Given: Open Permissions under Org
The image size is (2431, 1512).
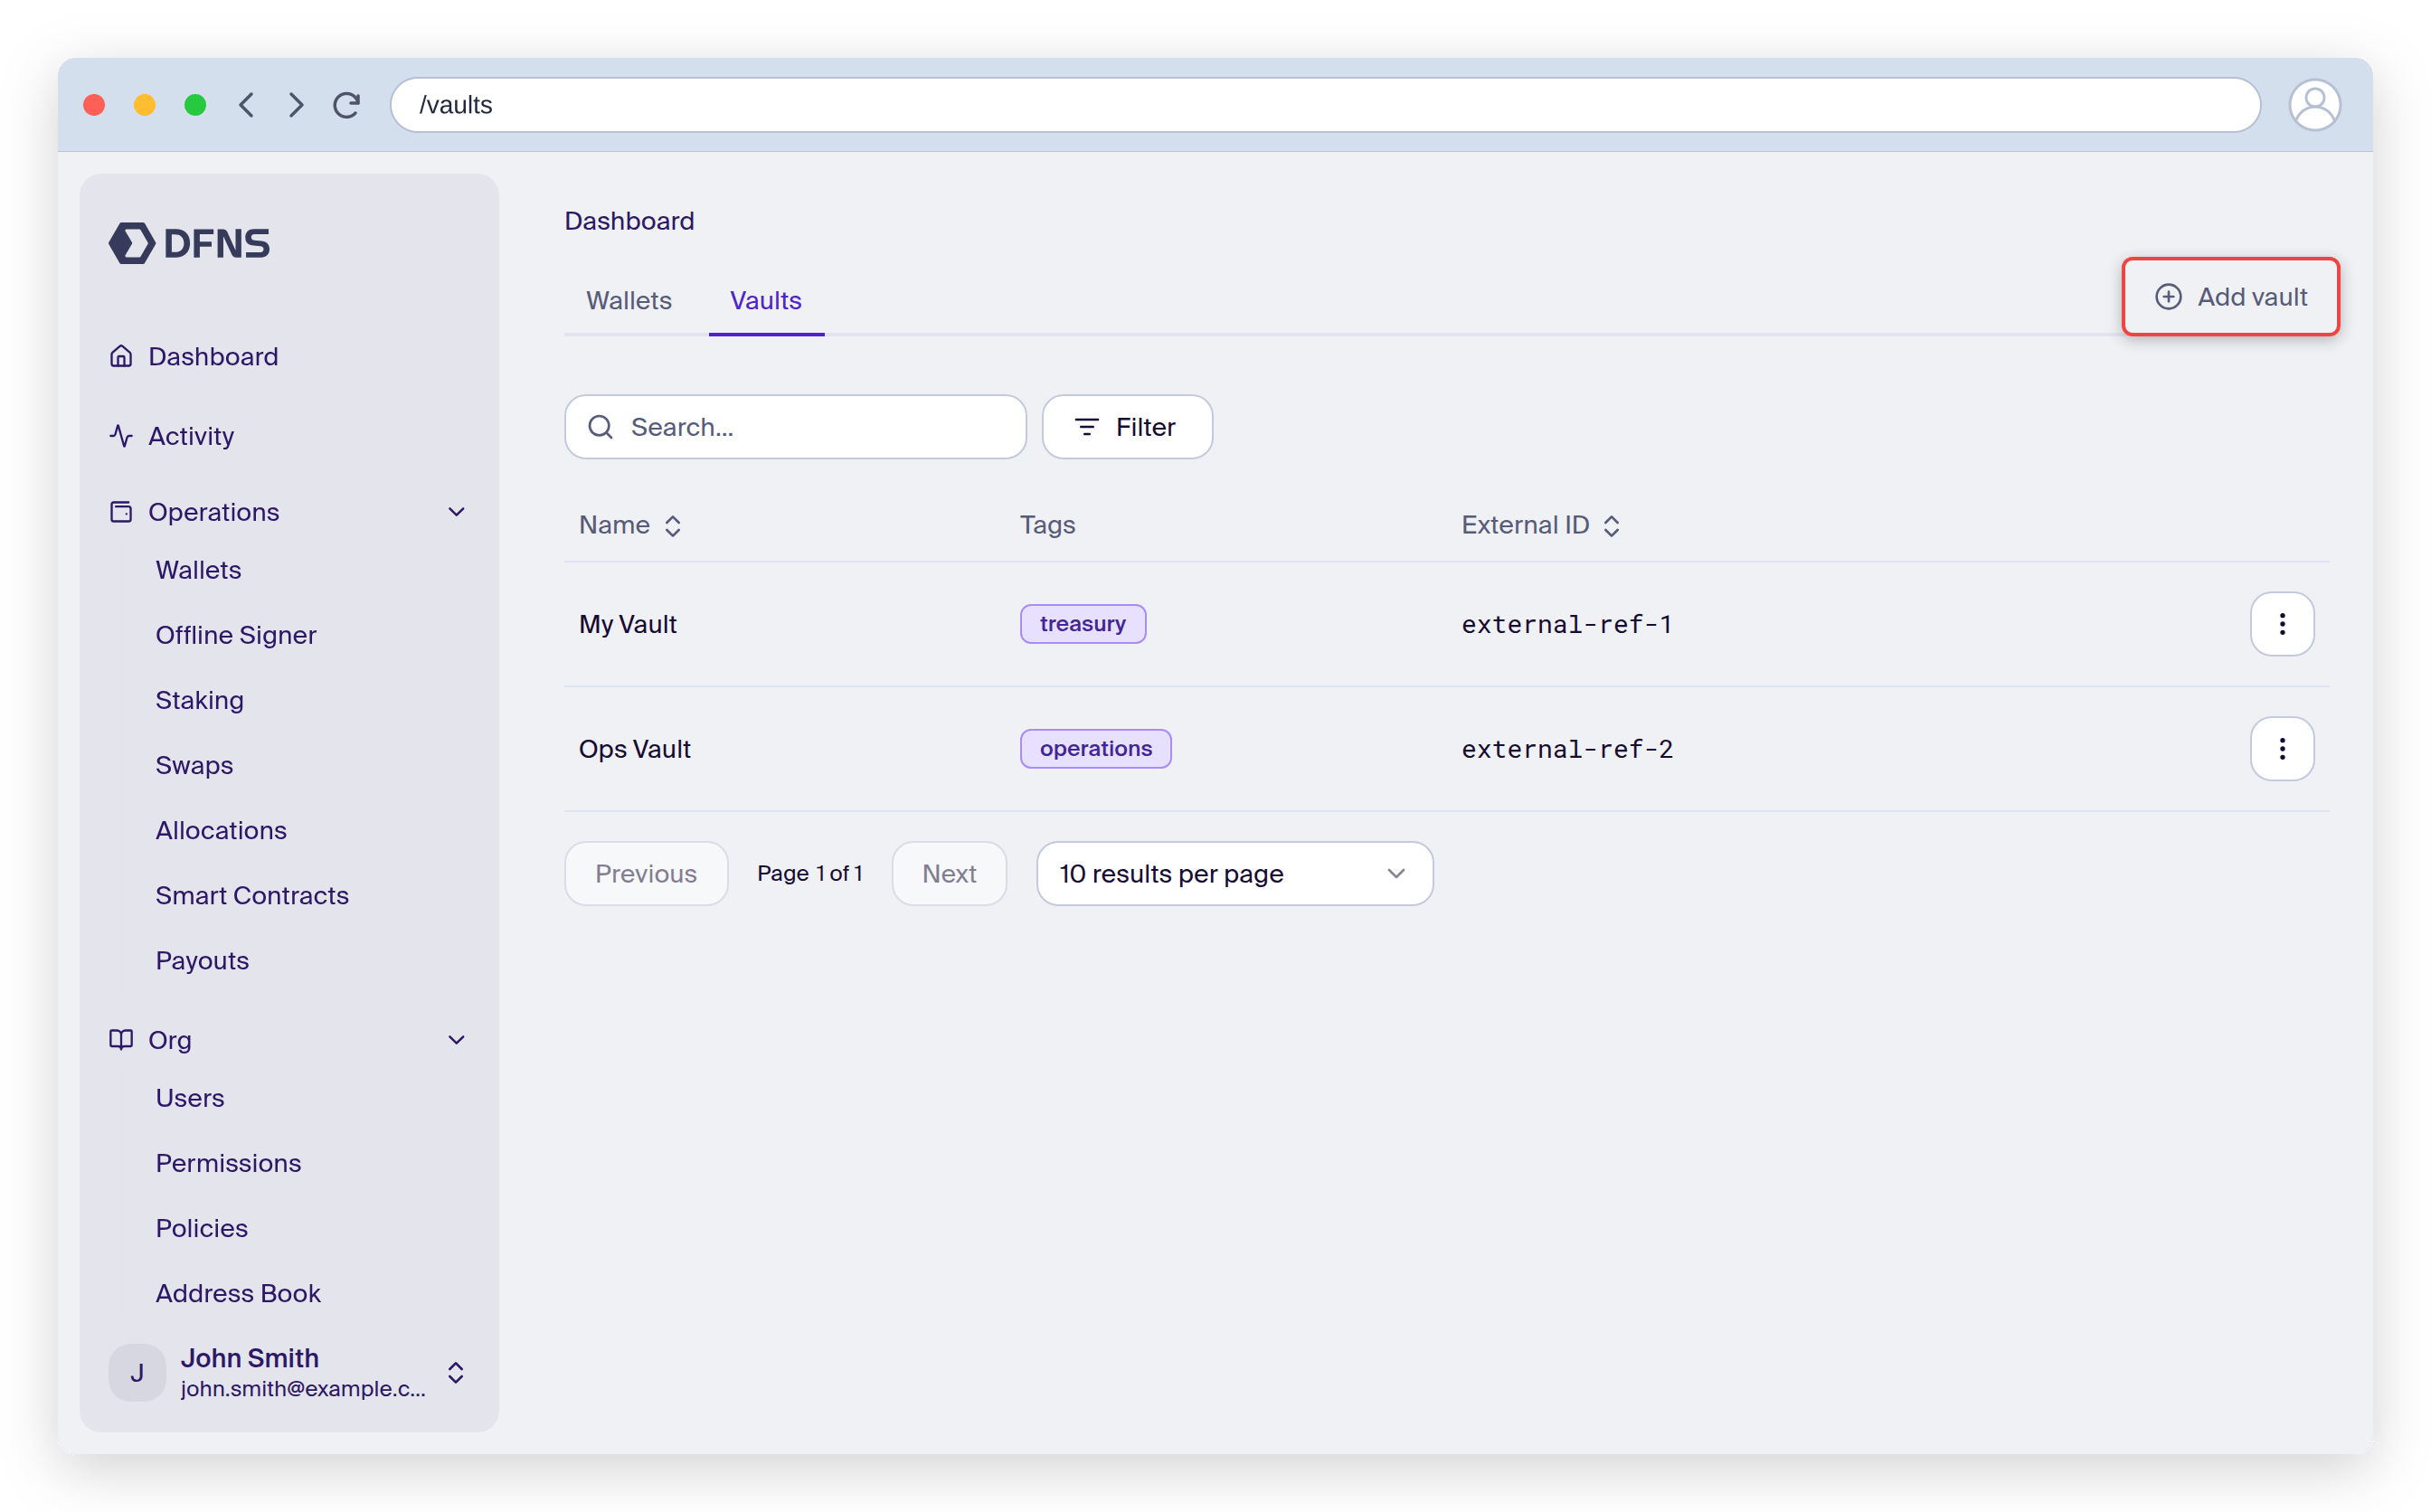Looking at the screenshot, I should click(228, 1163).
